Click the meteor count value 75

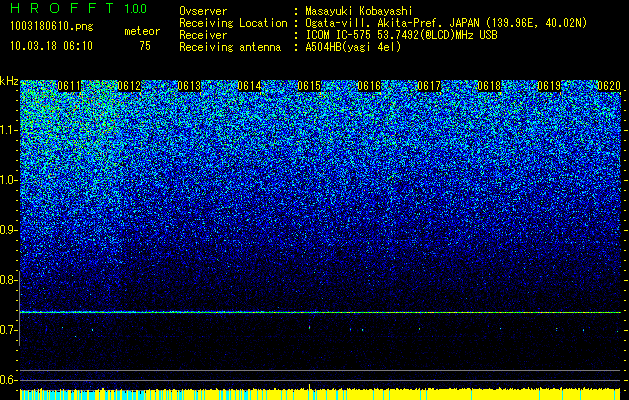(x=145, y=46)
